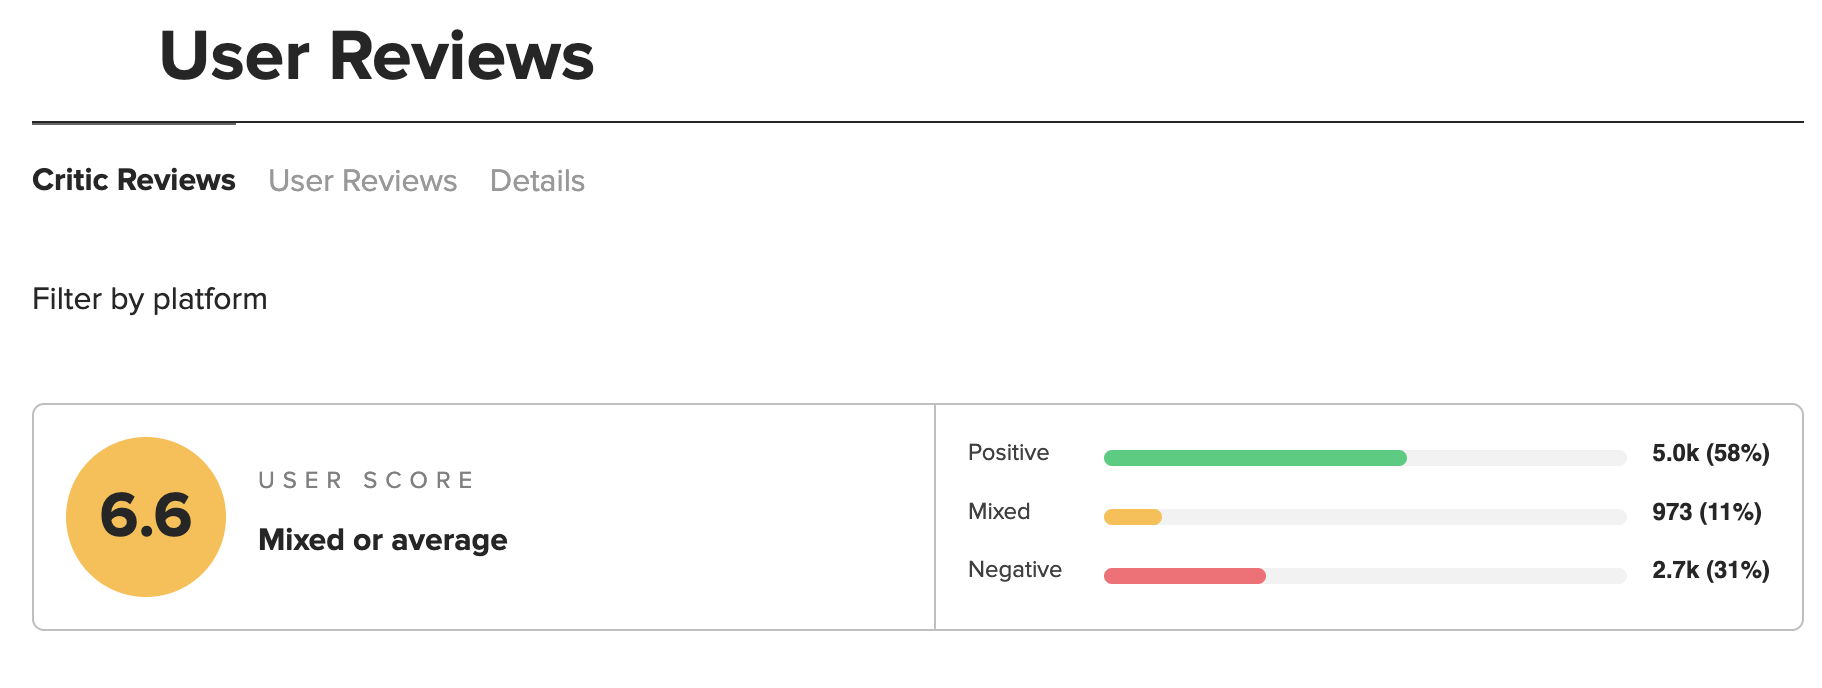Click the Mixed reviews label
Viewport: 1822px width, 688px height.
pos(999,511)
